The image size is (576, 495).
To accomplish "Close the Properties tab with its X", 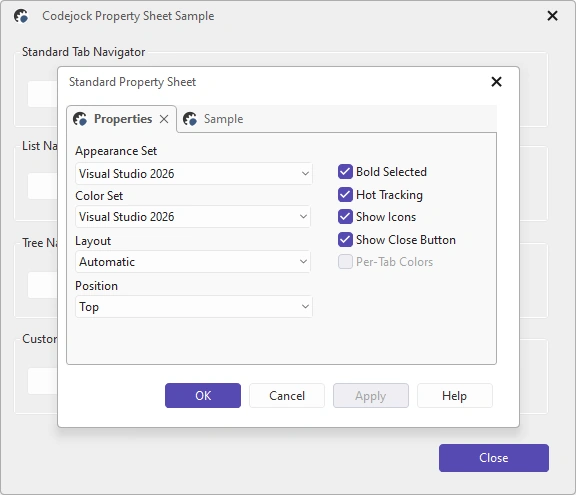I will click(164, 119).
